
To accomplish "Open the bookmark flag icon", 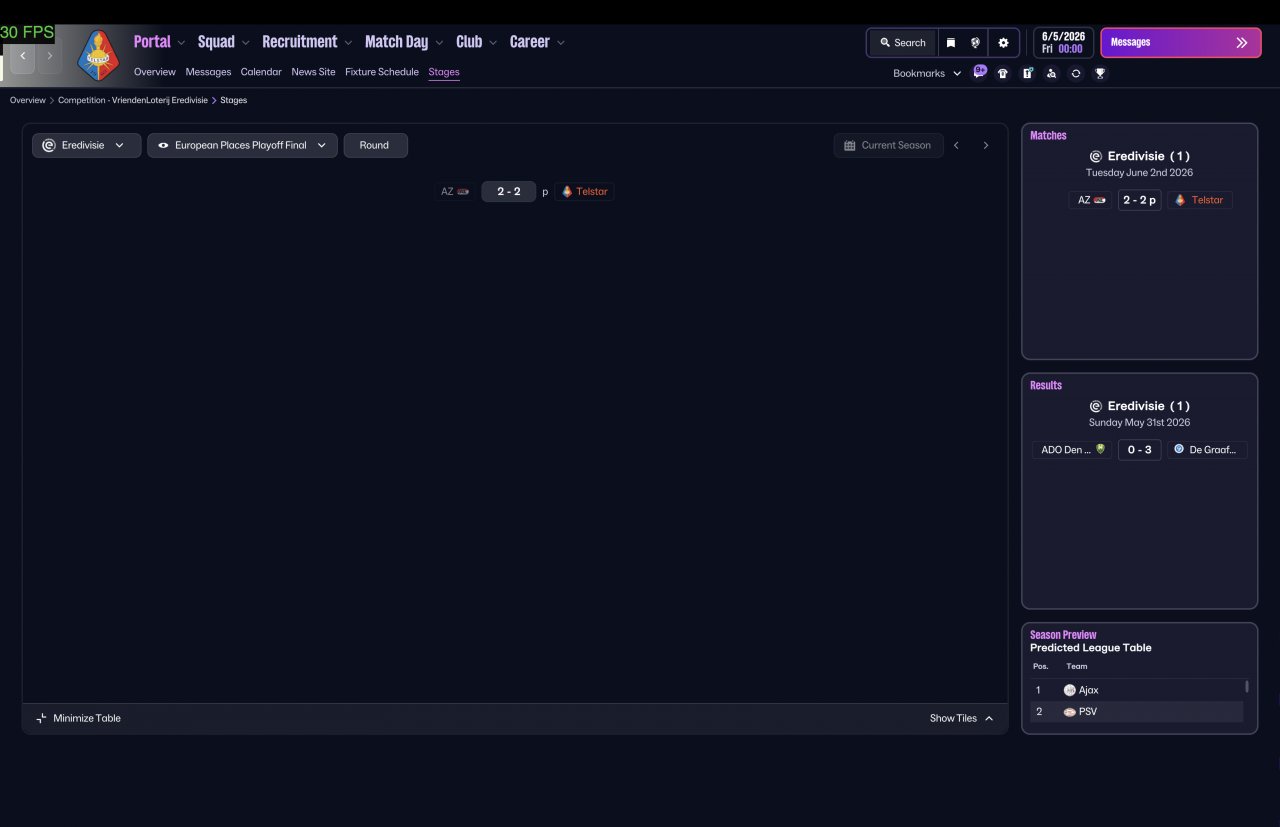I will coord(950,43).
